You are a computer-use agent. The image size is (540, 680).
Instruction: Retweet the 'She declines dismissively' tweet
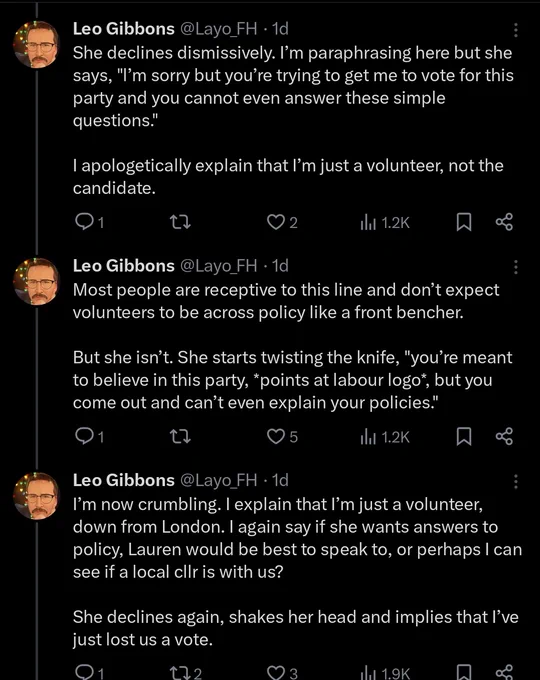[180, 222]
